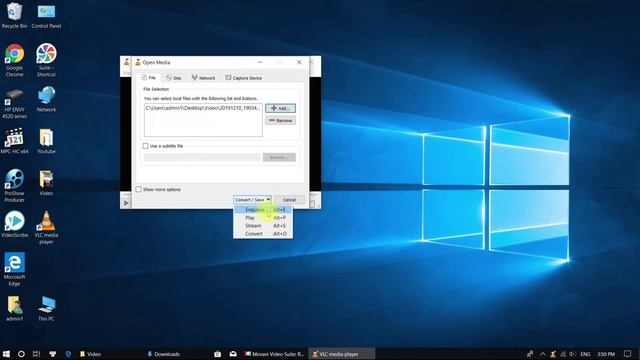Select the ProShow Producer desktop icon
This screenshot has height=360, width=640.
tap(14, 186)
